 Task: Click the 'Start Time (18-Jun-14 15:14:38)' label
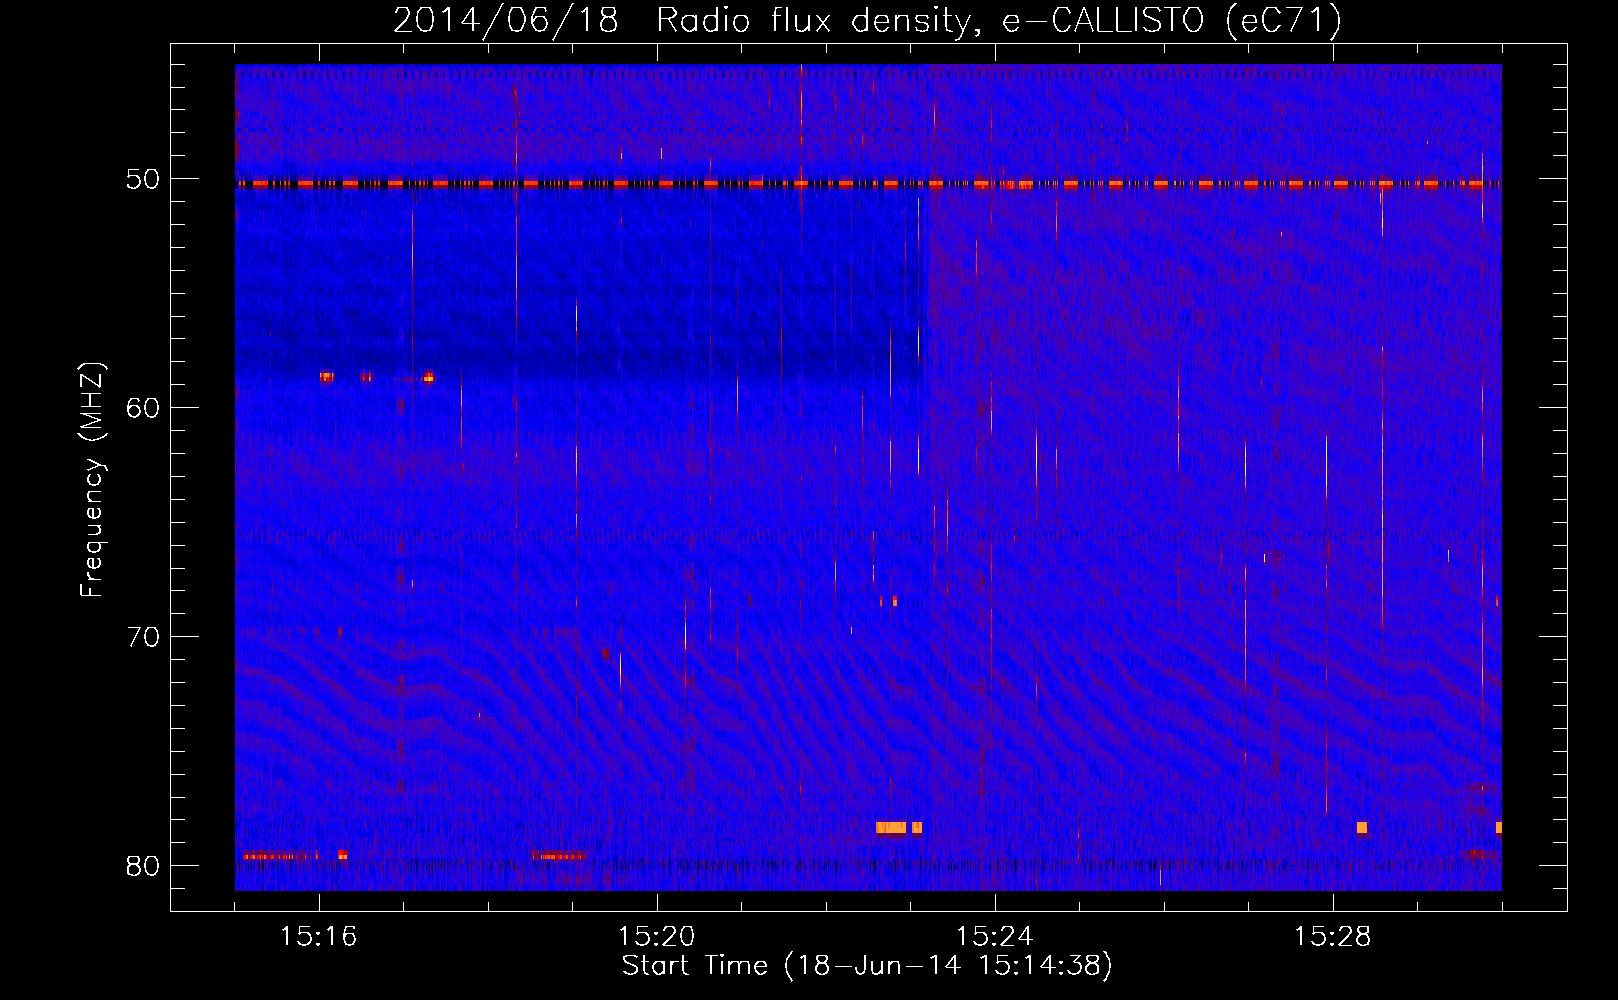pyautogui.click(x=867, y=966)
